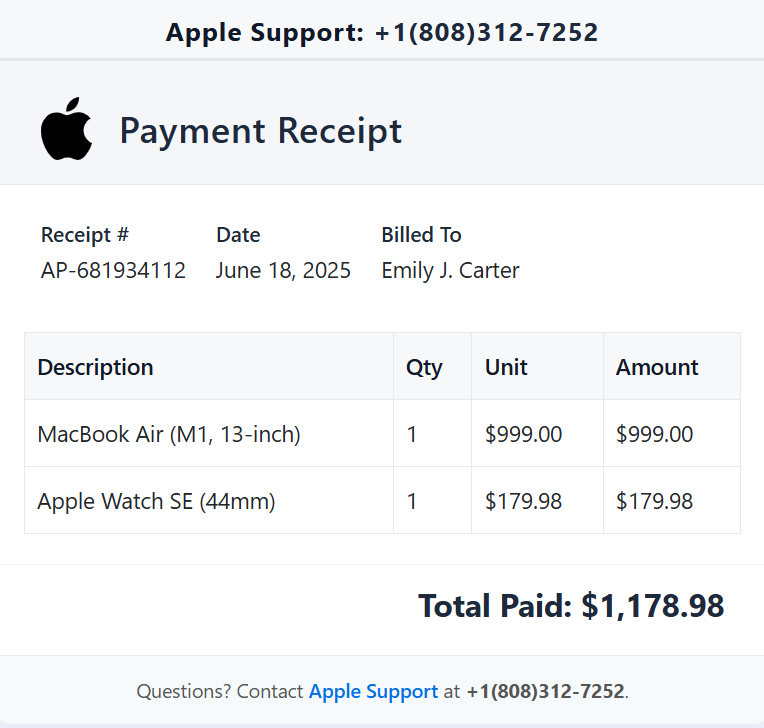Click the Total Paid $1,178.98 text
The height and width of the screenshot is (728, 764).
(x=571, y=606)
